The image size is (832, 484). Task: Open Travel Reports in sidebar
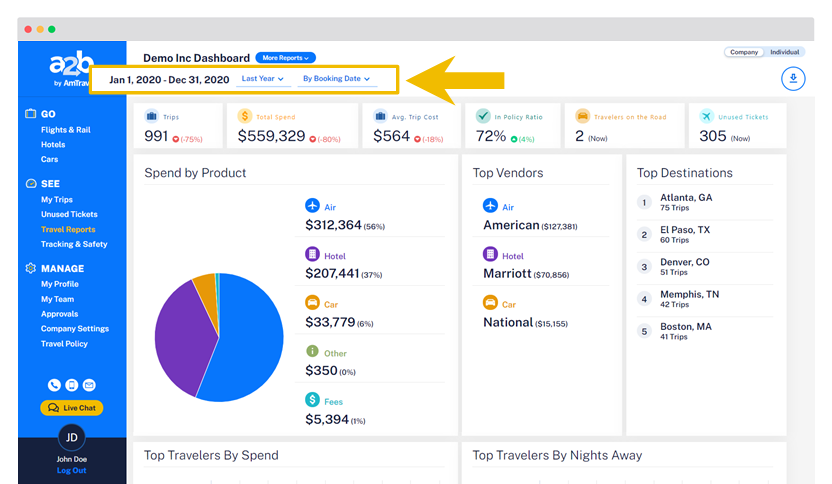click(68, 229)
